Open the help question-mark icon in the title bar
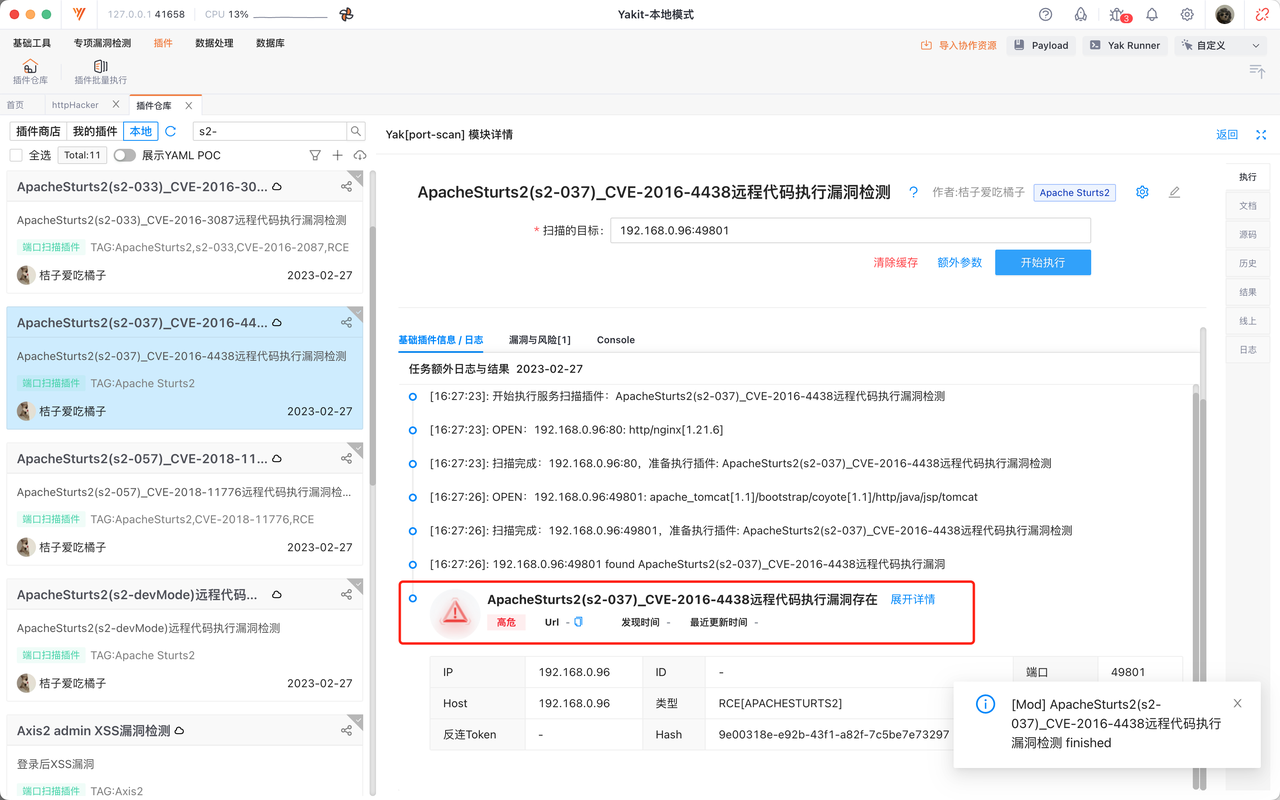 pos(1046,15)
